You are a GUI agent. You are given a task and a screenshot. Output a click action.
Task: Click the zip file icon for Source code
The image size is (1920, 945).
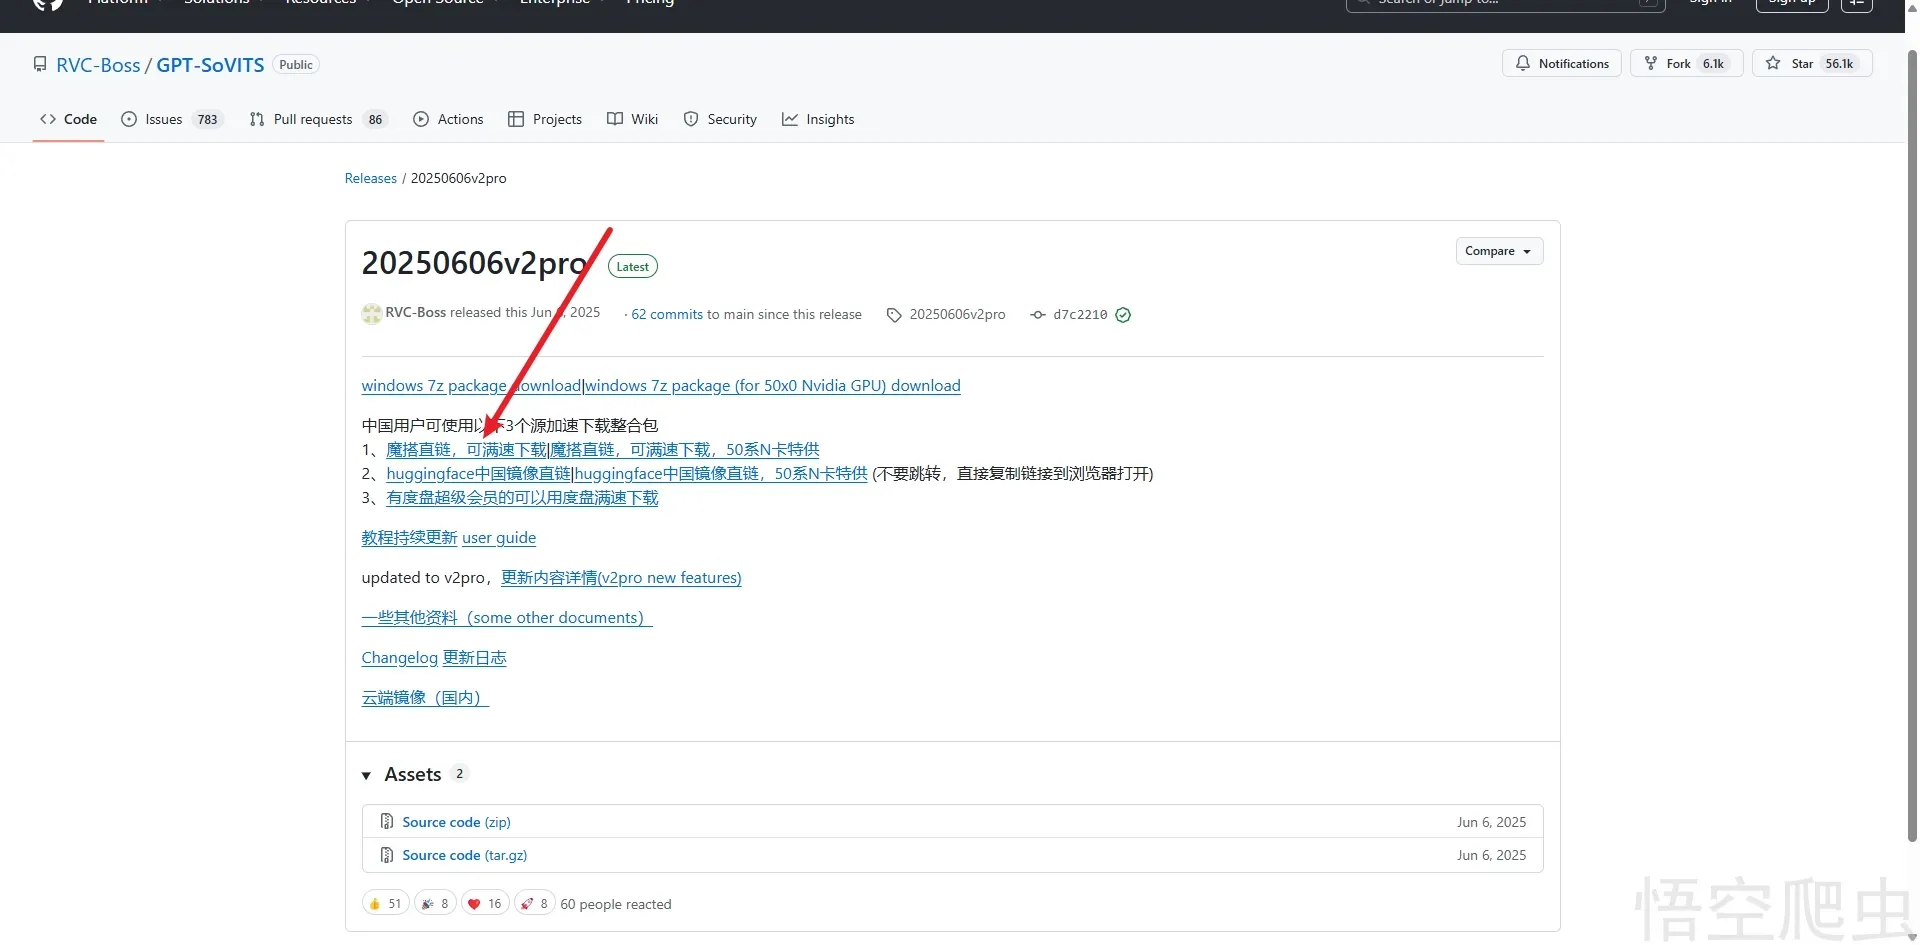387,822
